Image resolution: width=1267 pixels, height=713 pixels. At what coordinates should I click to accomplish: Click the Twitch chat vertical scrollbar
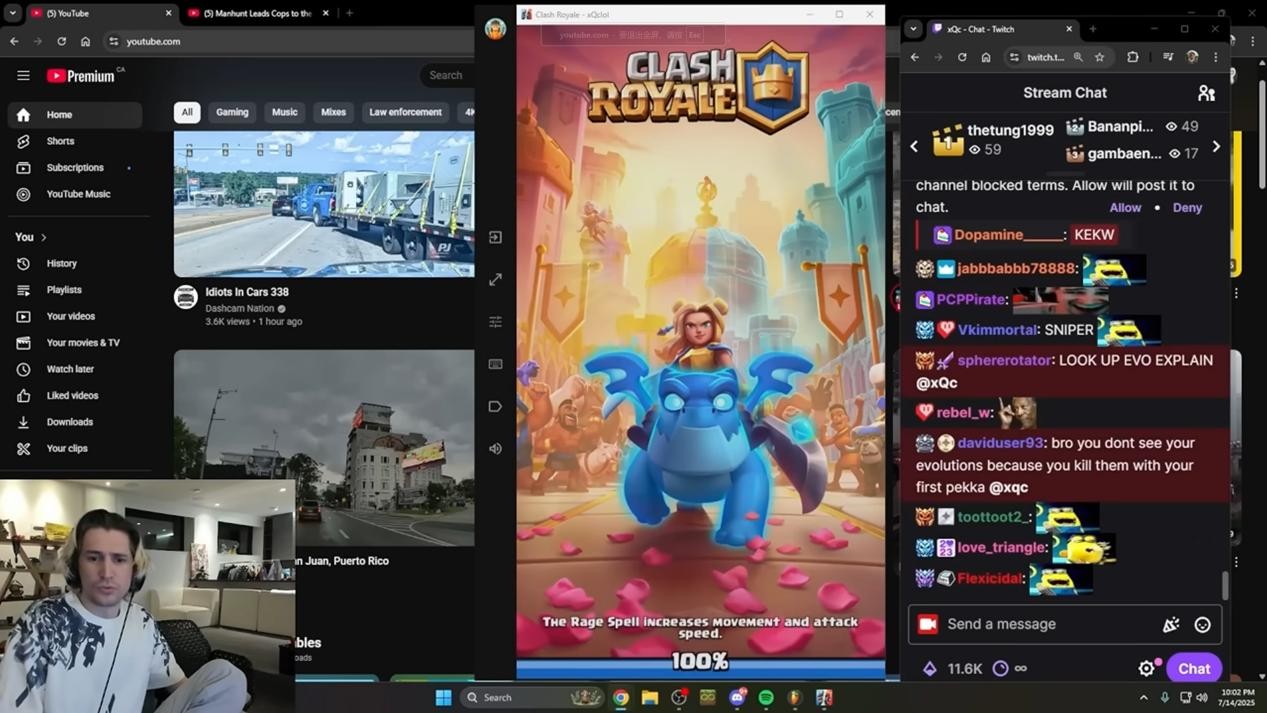(x=1224, y=586)
